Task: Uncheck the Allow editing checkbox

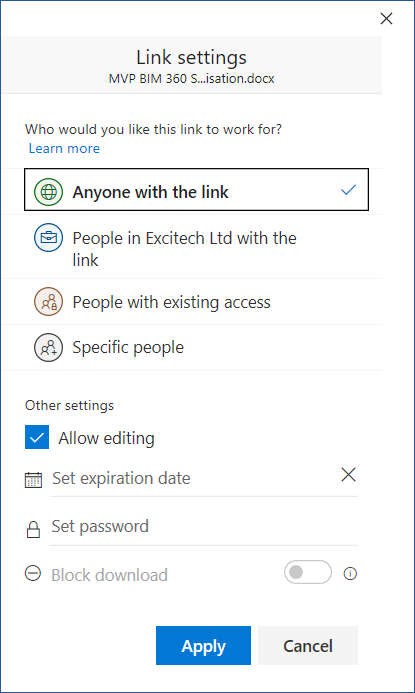Action: point(37,437)
